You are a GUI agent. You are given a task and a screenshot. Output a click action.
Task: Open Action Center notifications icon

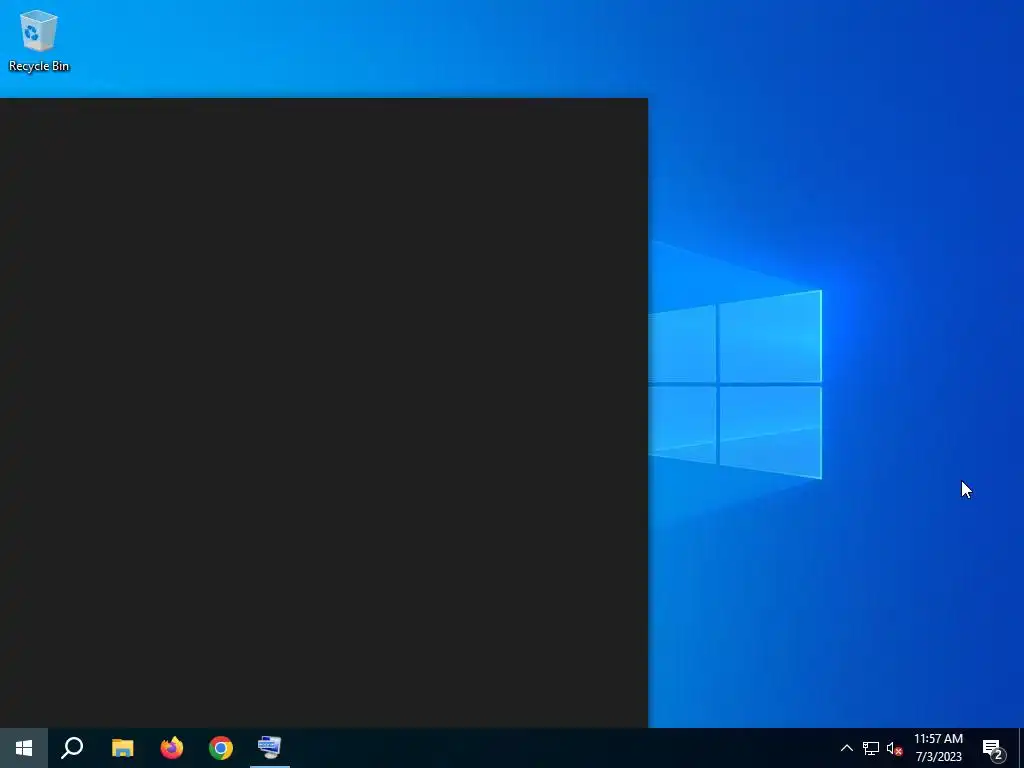click(994, 748)
